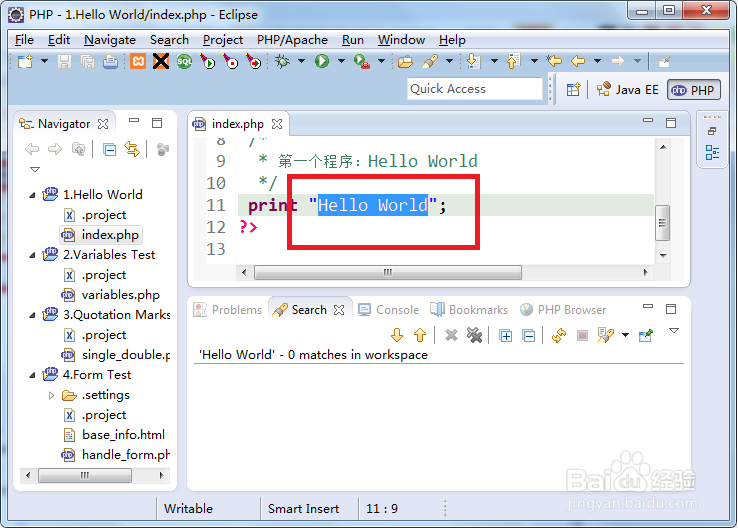
Task: Open the Run dropdown arrow
Action: click(341, 61)
